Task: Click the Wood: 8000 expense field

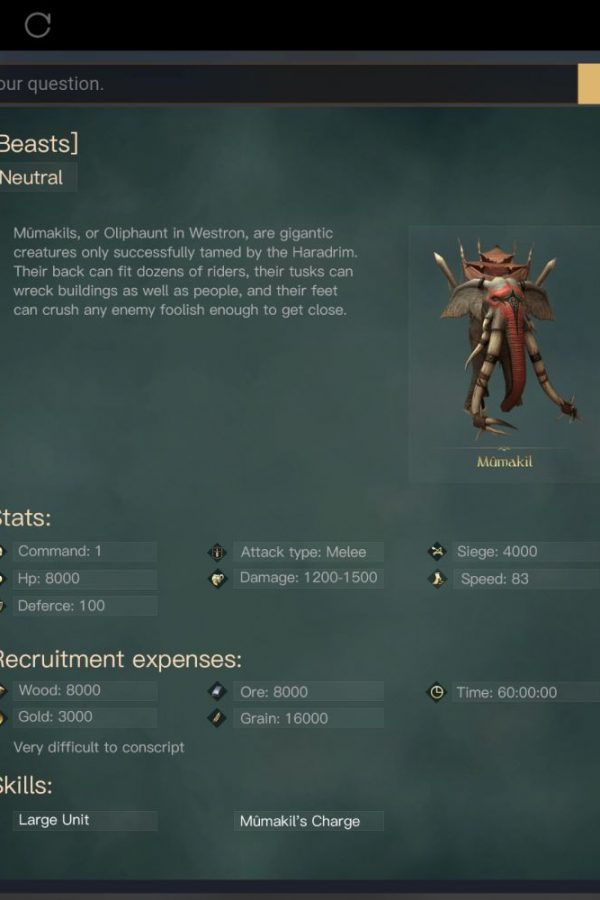Action: click(x=85, y=690)
